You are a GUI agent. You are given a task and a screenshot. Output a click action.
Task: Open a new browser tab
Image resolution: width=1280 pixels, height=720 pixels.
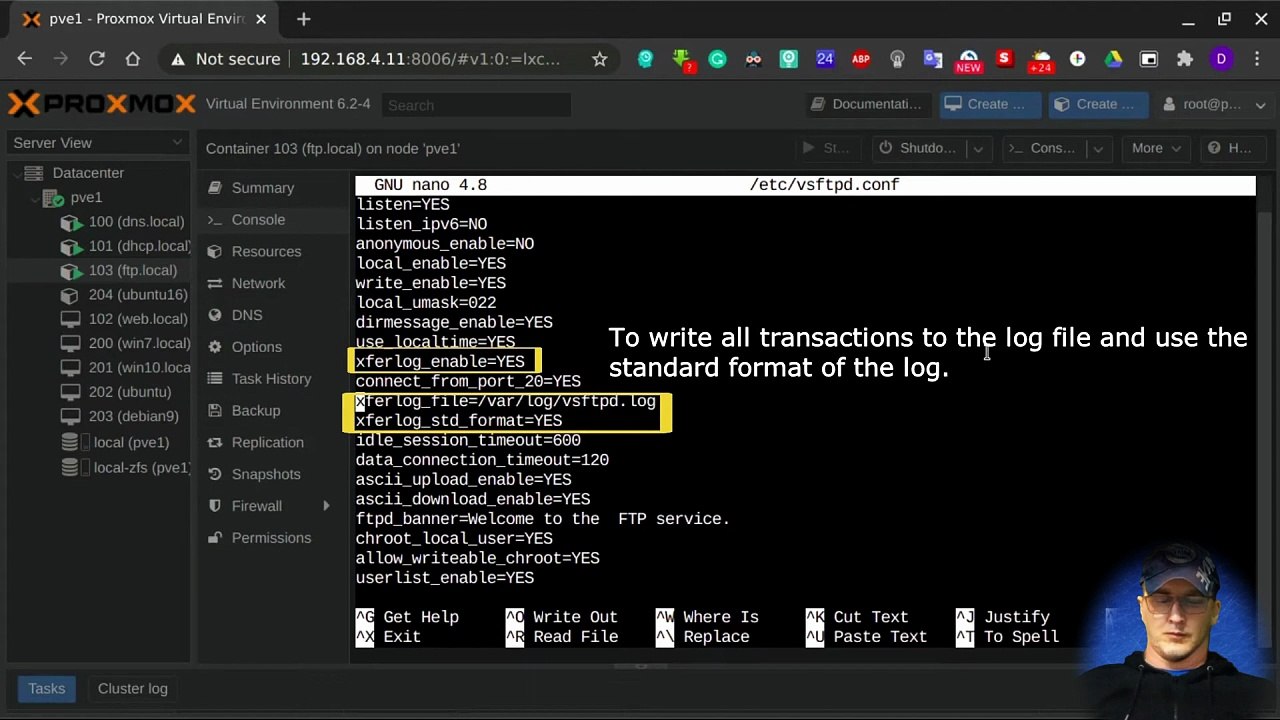(x=303, y=18)
